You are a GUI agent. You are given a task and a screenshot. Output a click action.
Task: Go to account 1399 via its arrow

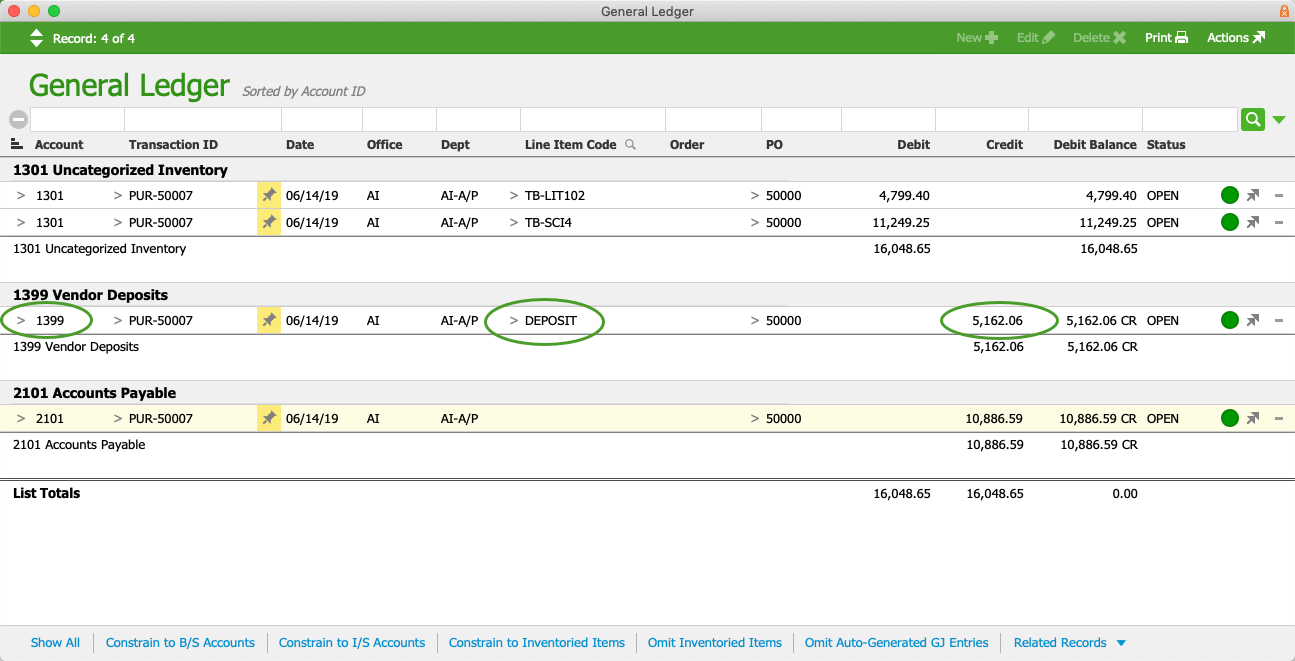point(21,320)
